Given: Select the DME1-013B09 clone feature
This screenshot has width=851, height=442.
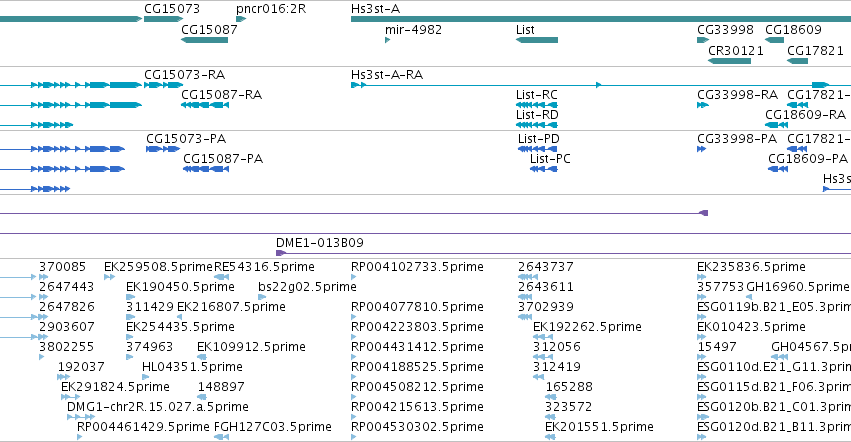Looking at the screenshot, I should (563, 253).
